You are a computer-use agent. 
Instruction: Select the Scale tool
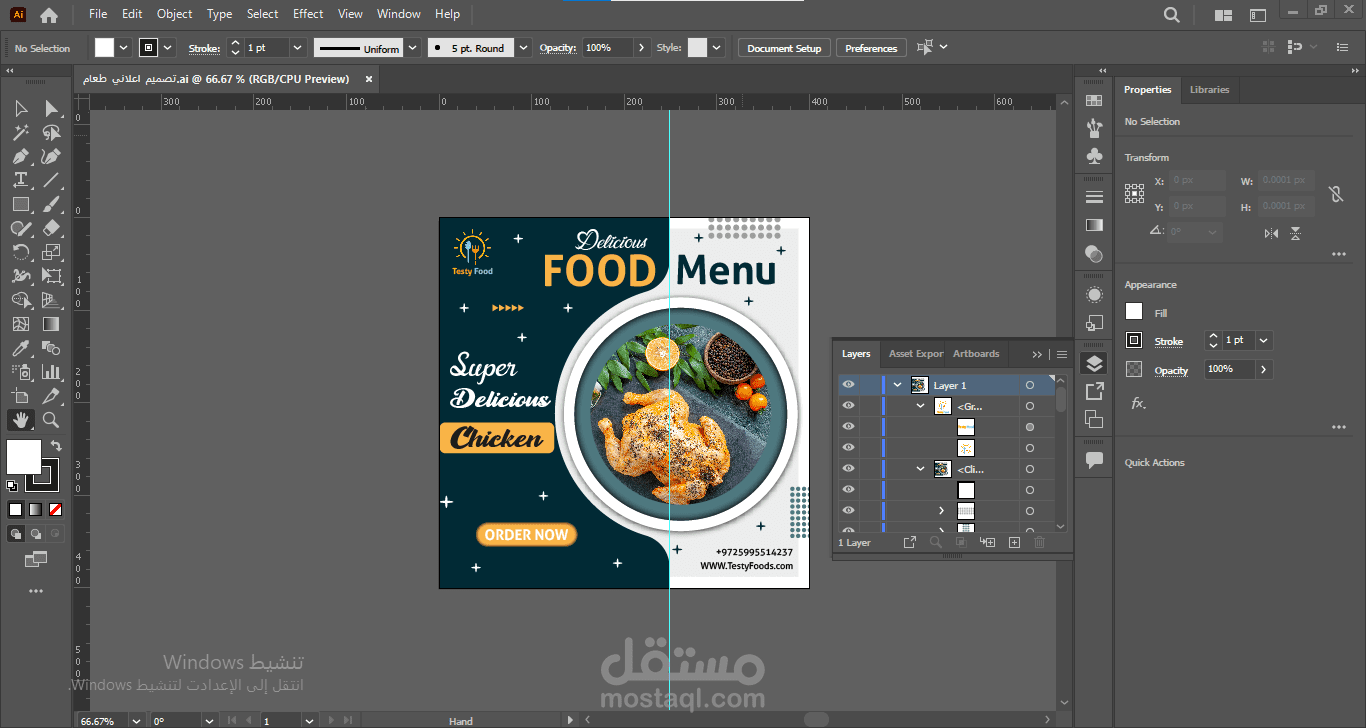click(51, 252)
